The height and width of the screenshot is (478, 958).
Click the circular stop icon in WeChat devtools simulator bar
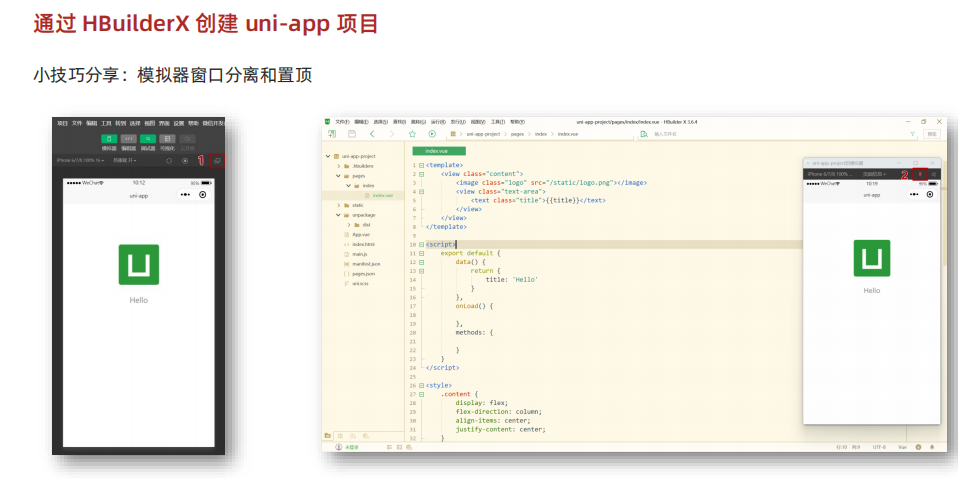tap(185, 161)
